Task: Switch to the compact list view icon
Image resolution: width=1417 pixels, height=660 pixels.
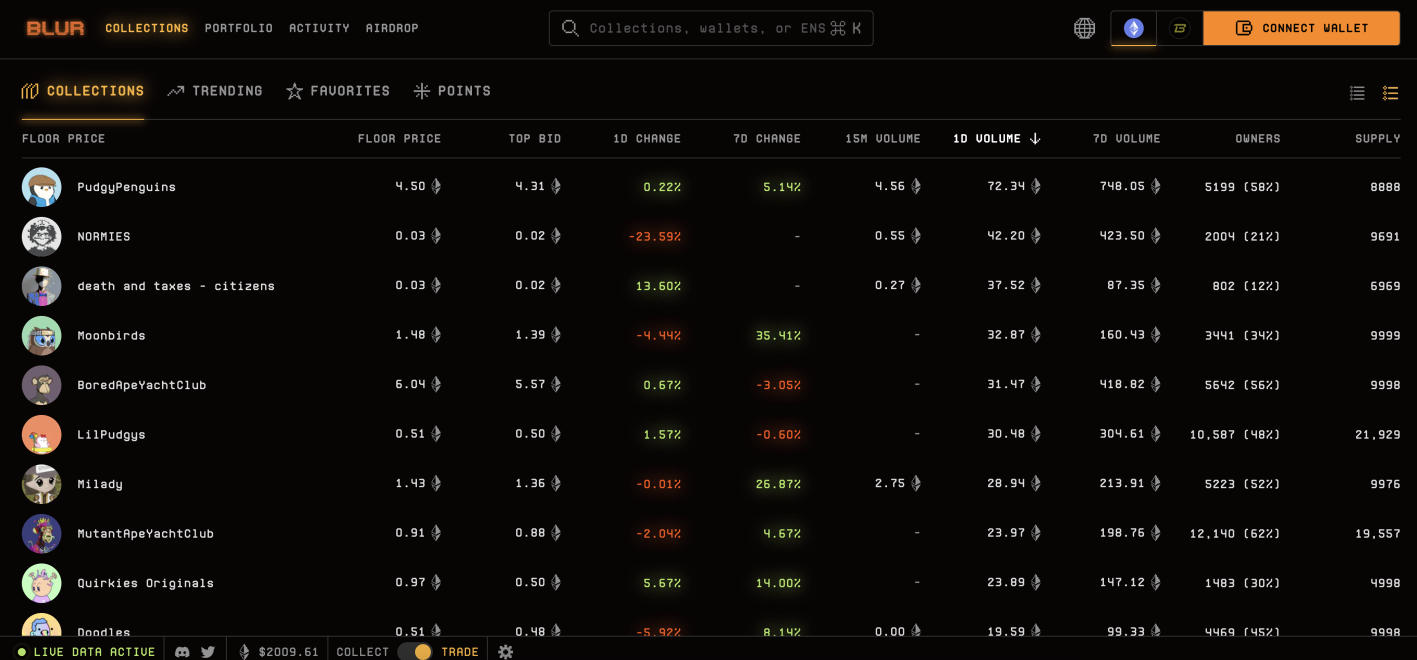Action: [x=1357, y=93]
